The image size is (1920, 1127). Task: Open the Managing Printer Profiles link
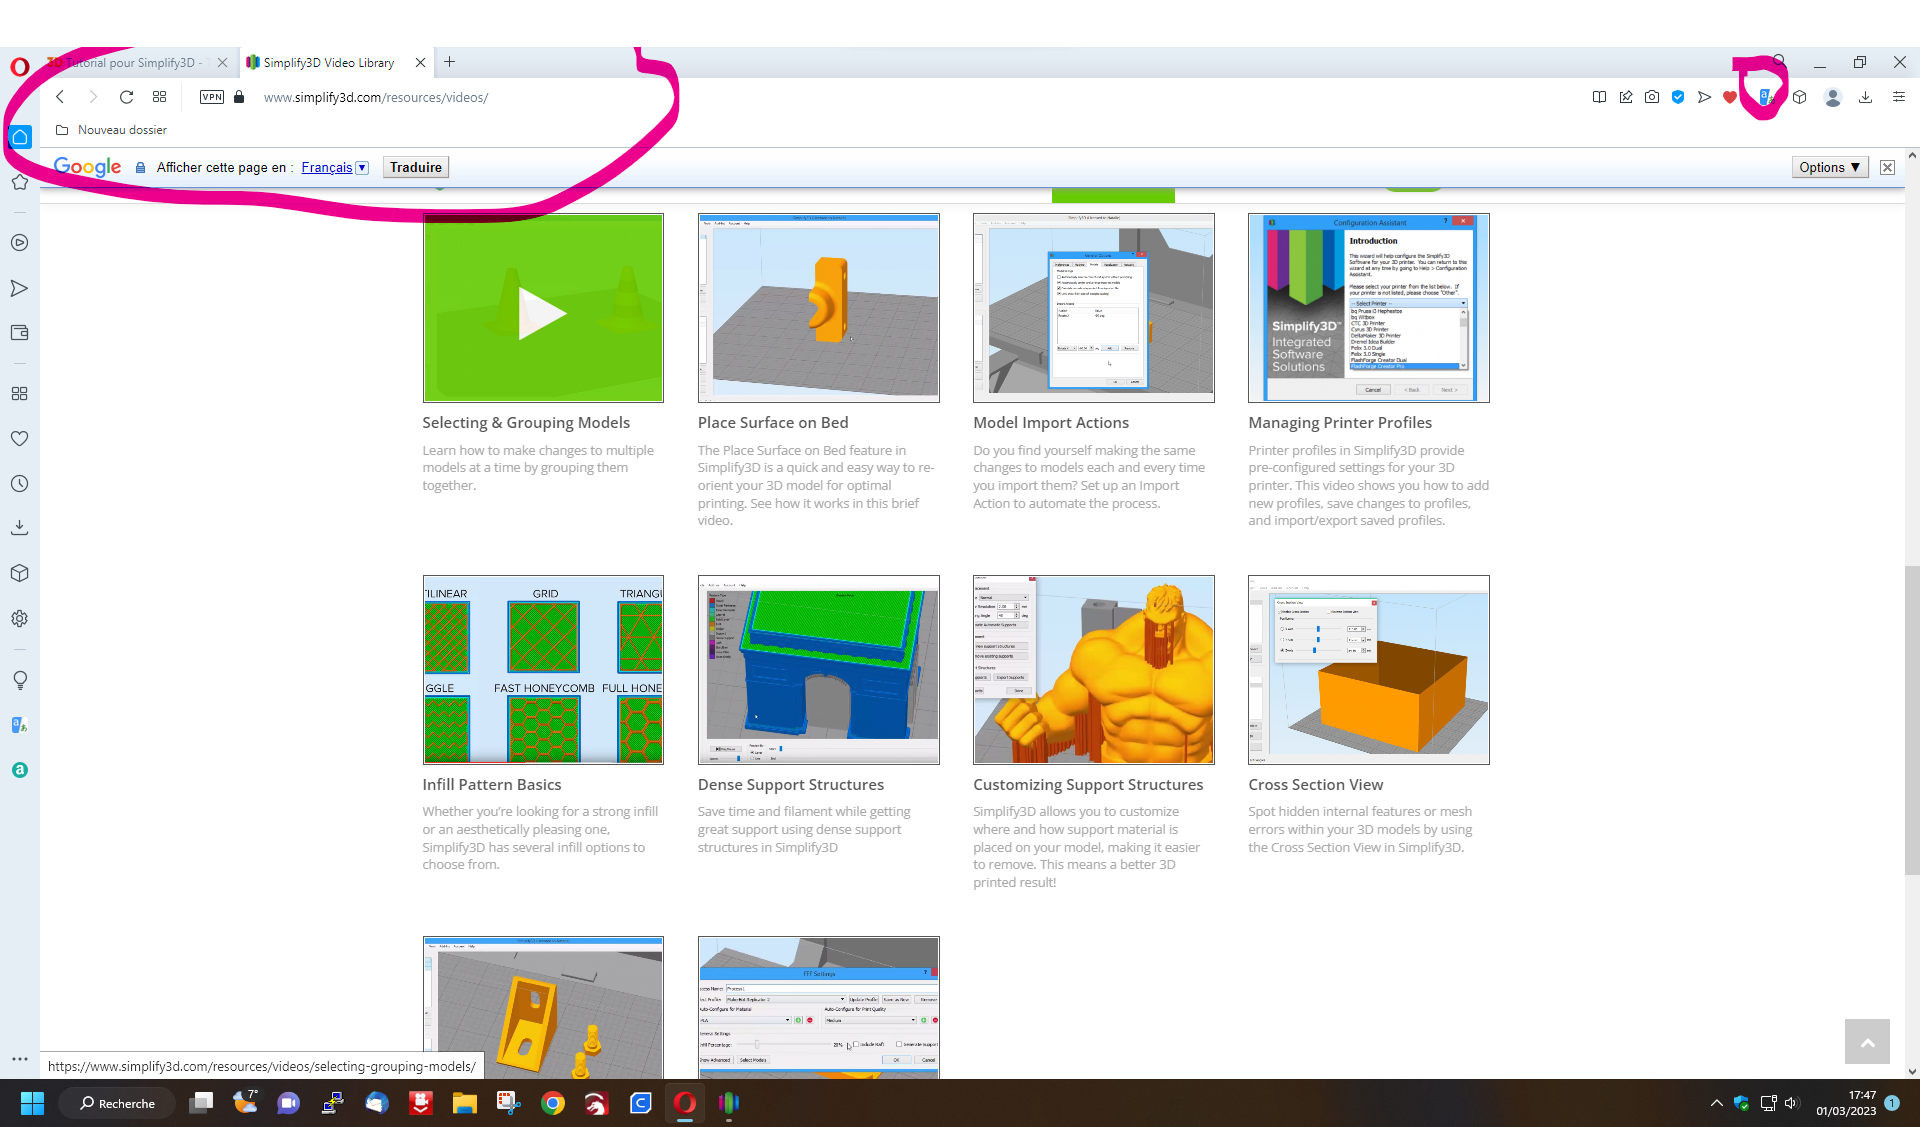point(1340,423)
